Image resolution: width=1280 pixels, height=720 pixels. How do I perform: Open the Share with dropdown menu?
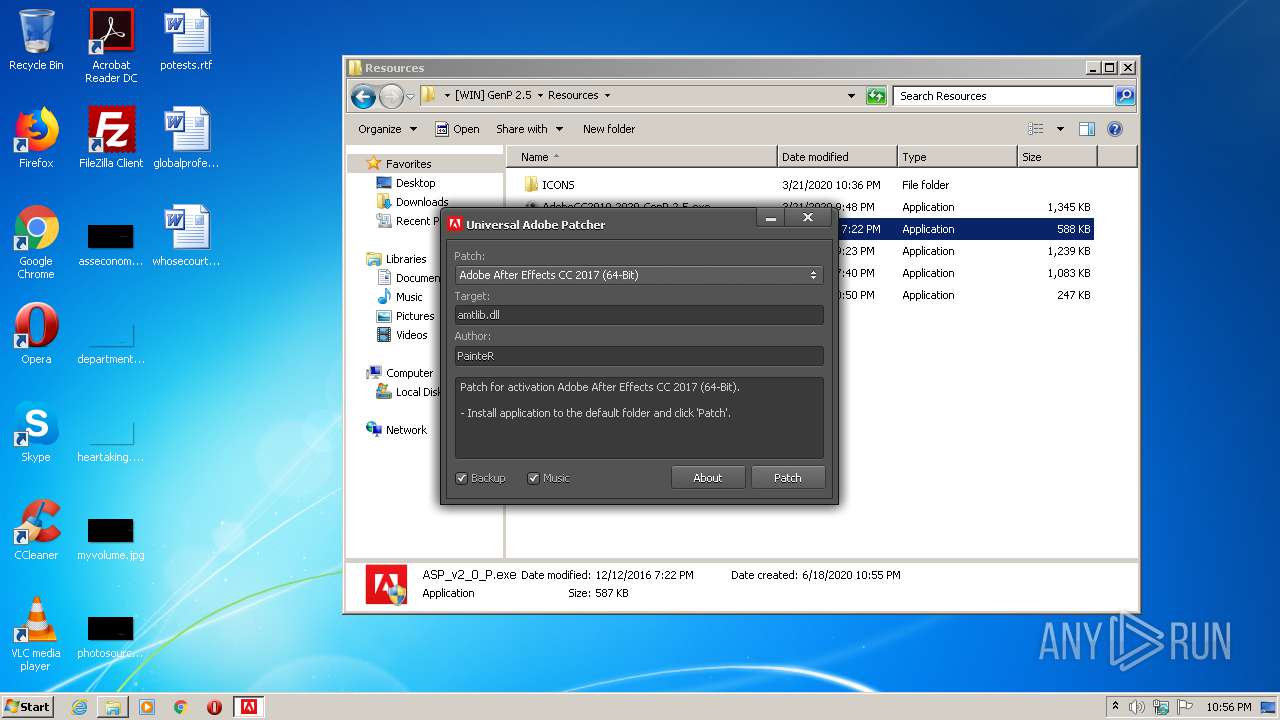click(529, 129)
